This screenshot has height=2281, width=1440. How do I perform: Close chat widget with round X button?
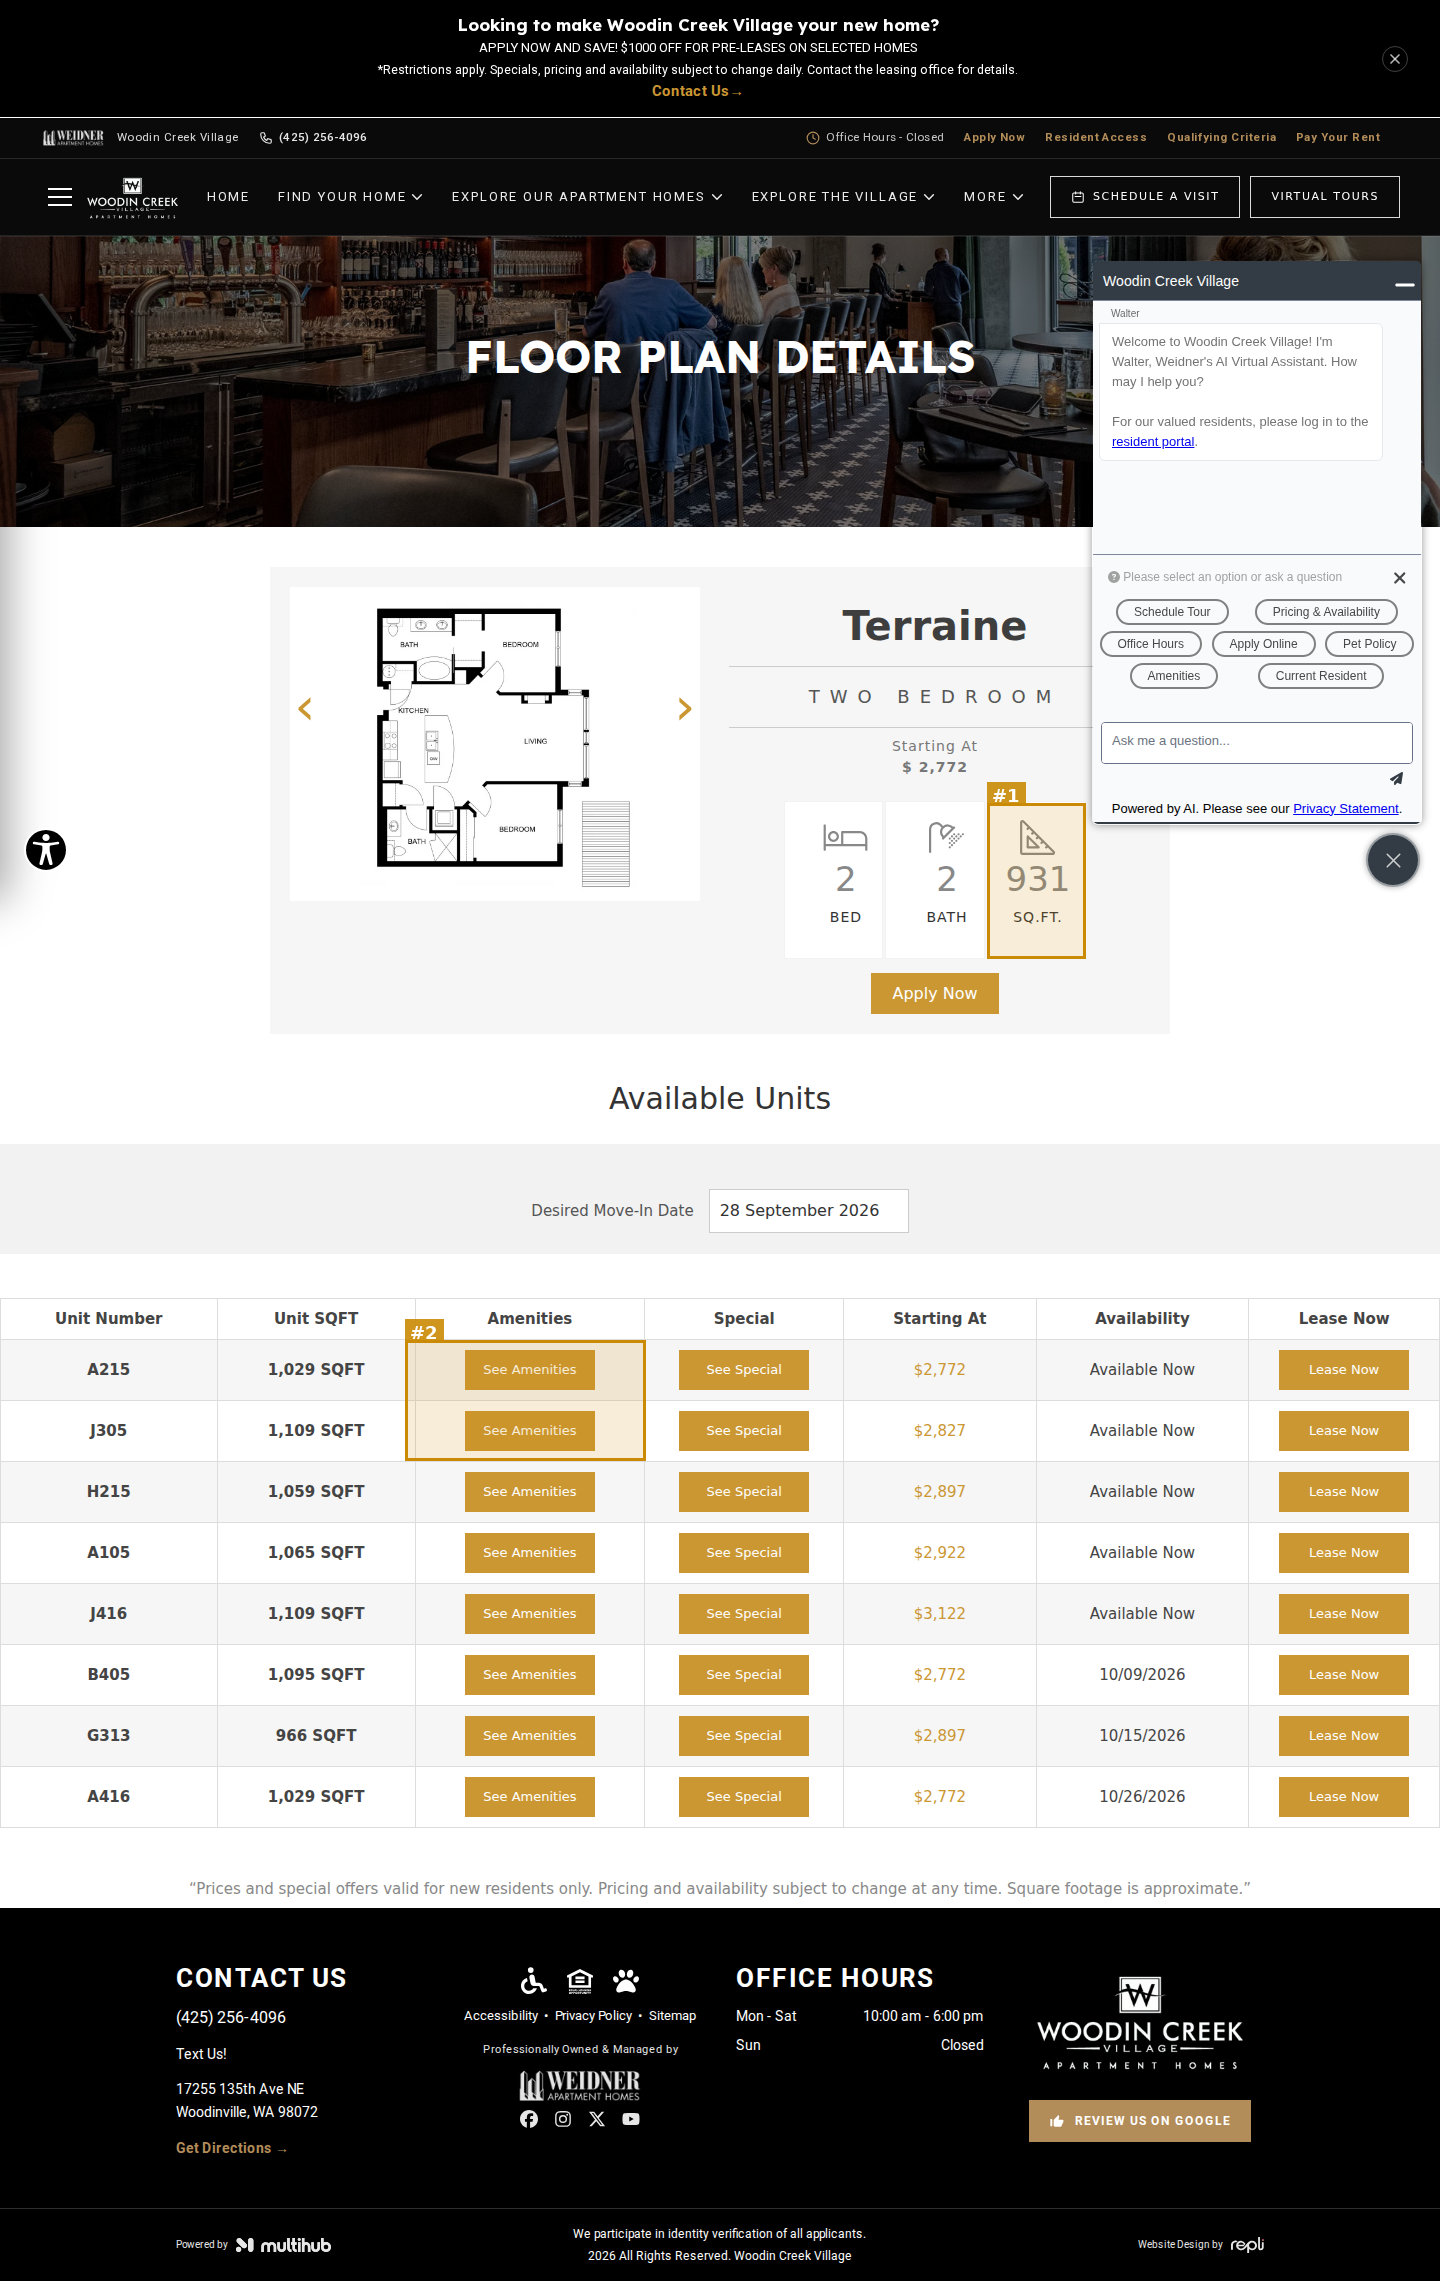[1392, 860]
